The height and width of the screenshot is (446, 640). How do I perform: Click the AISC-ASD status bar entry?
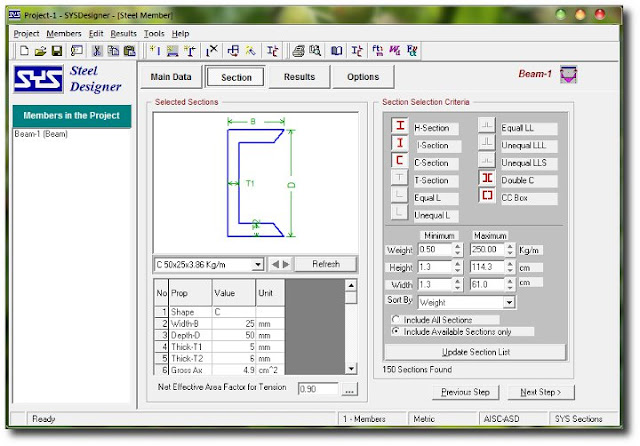coord(502,419)
